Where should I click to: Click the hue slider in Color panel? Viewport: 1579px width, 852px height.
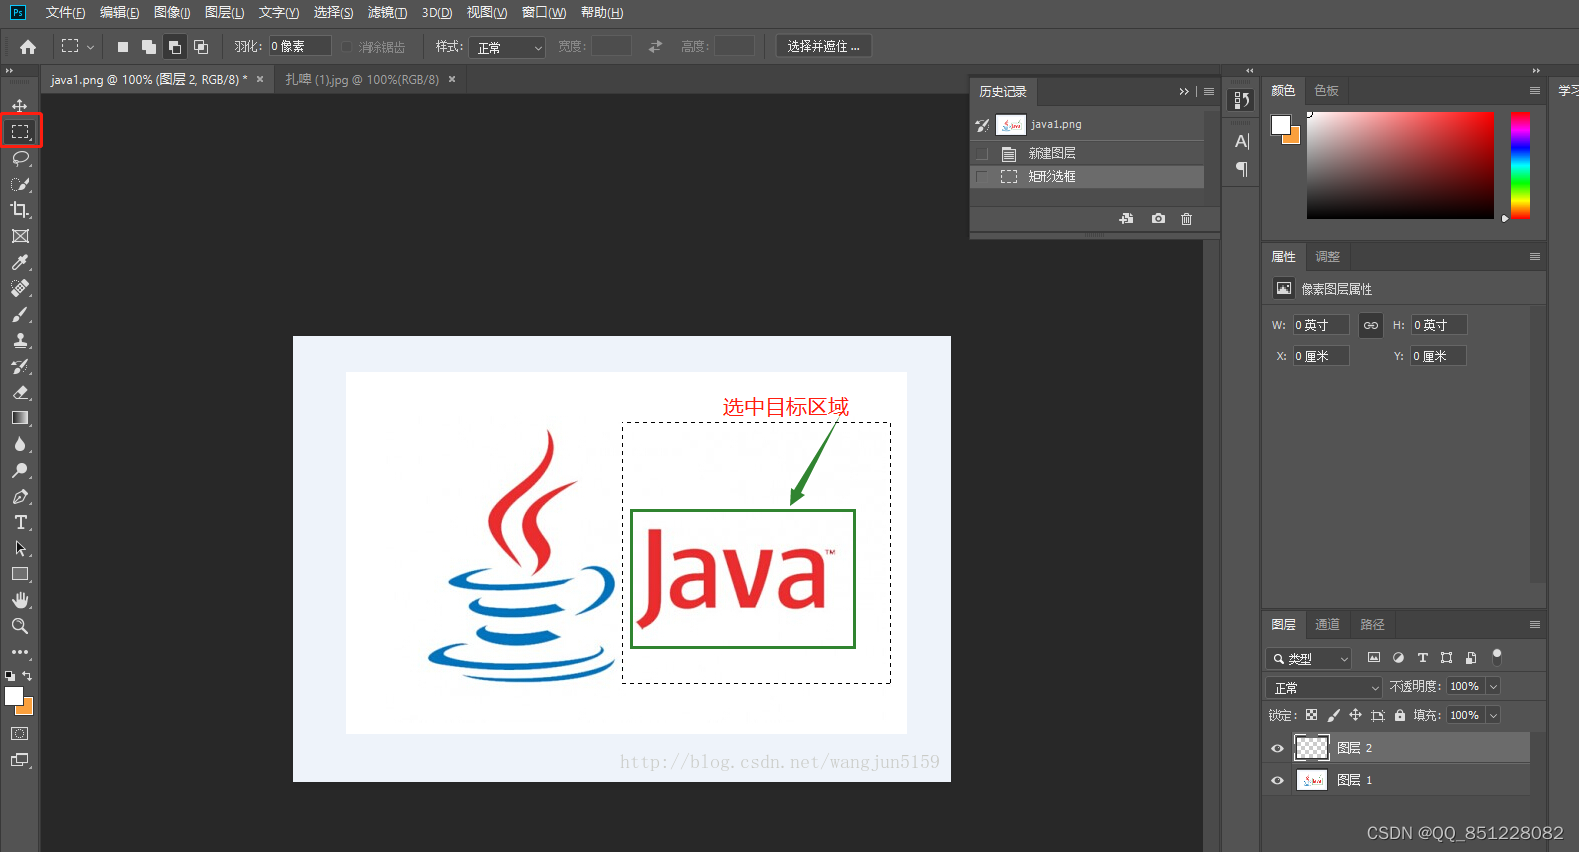click(x=1520, y=165)
